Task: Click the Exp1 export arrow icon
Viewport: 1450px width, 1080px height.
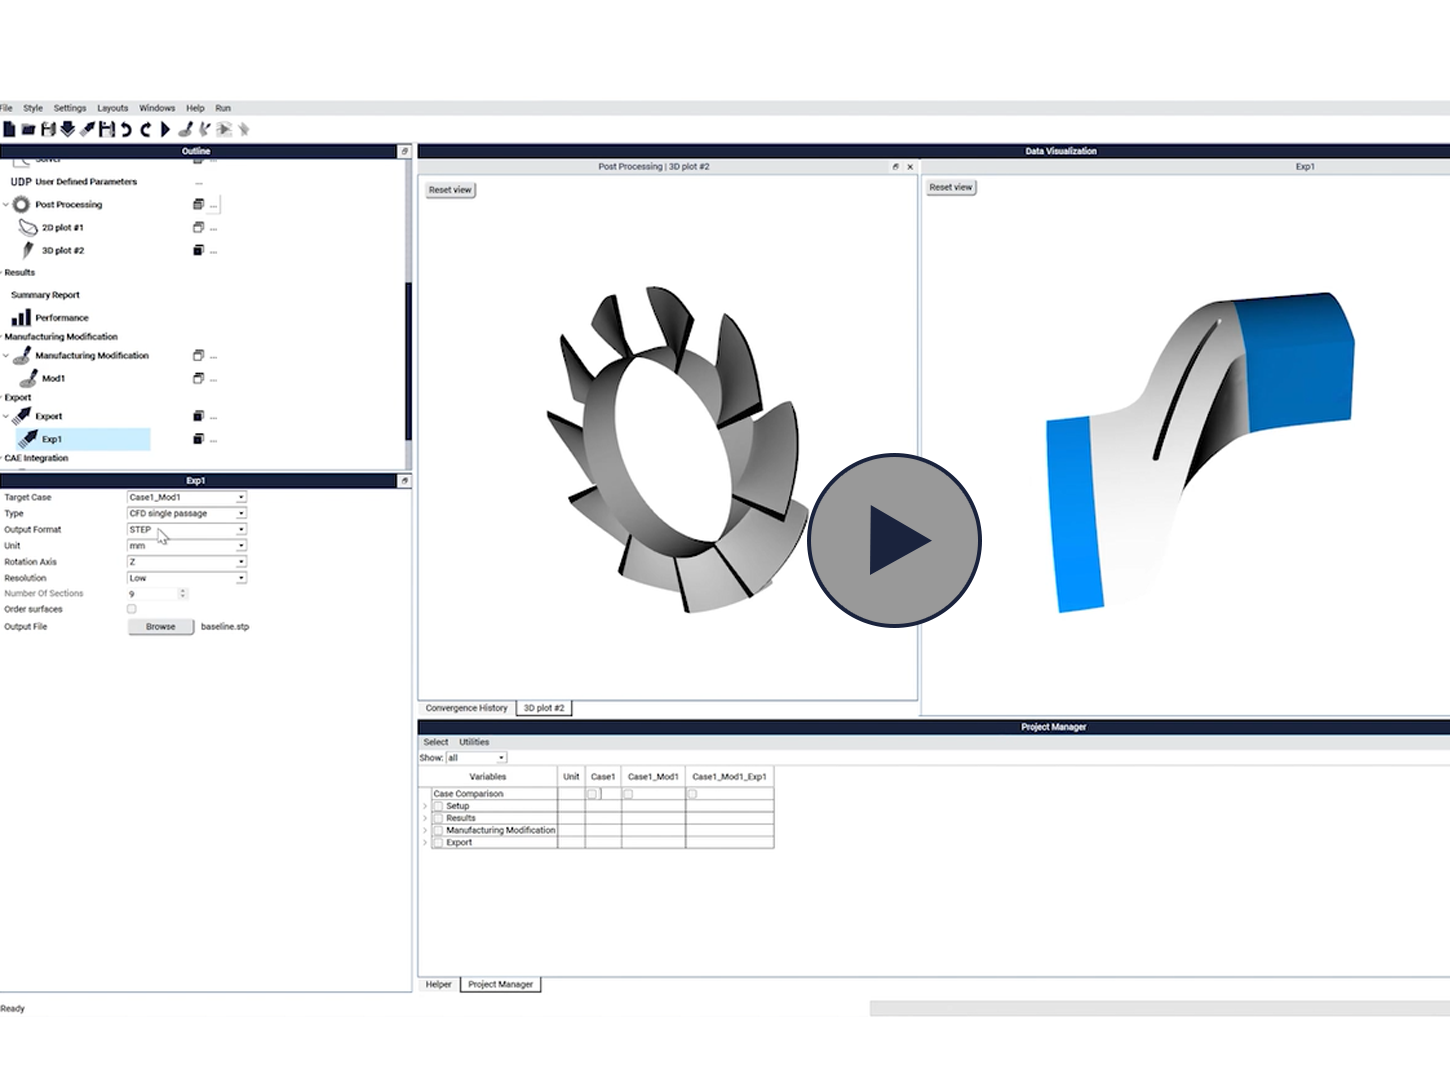Action: pos(28,439)
